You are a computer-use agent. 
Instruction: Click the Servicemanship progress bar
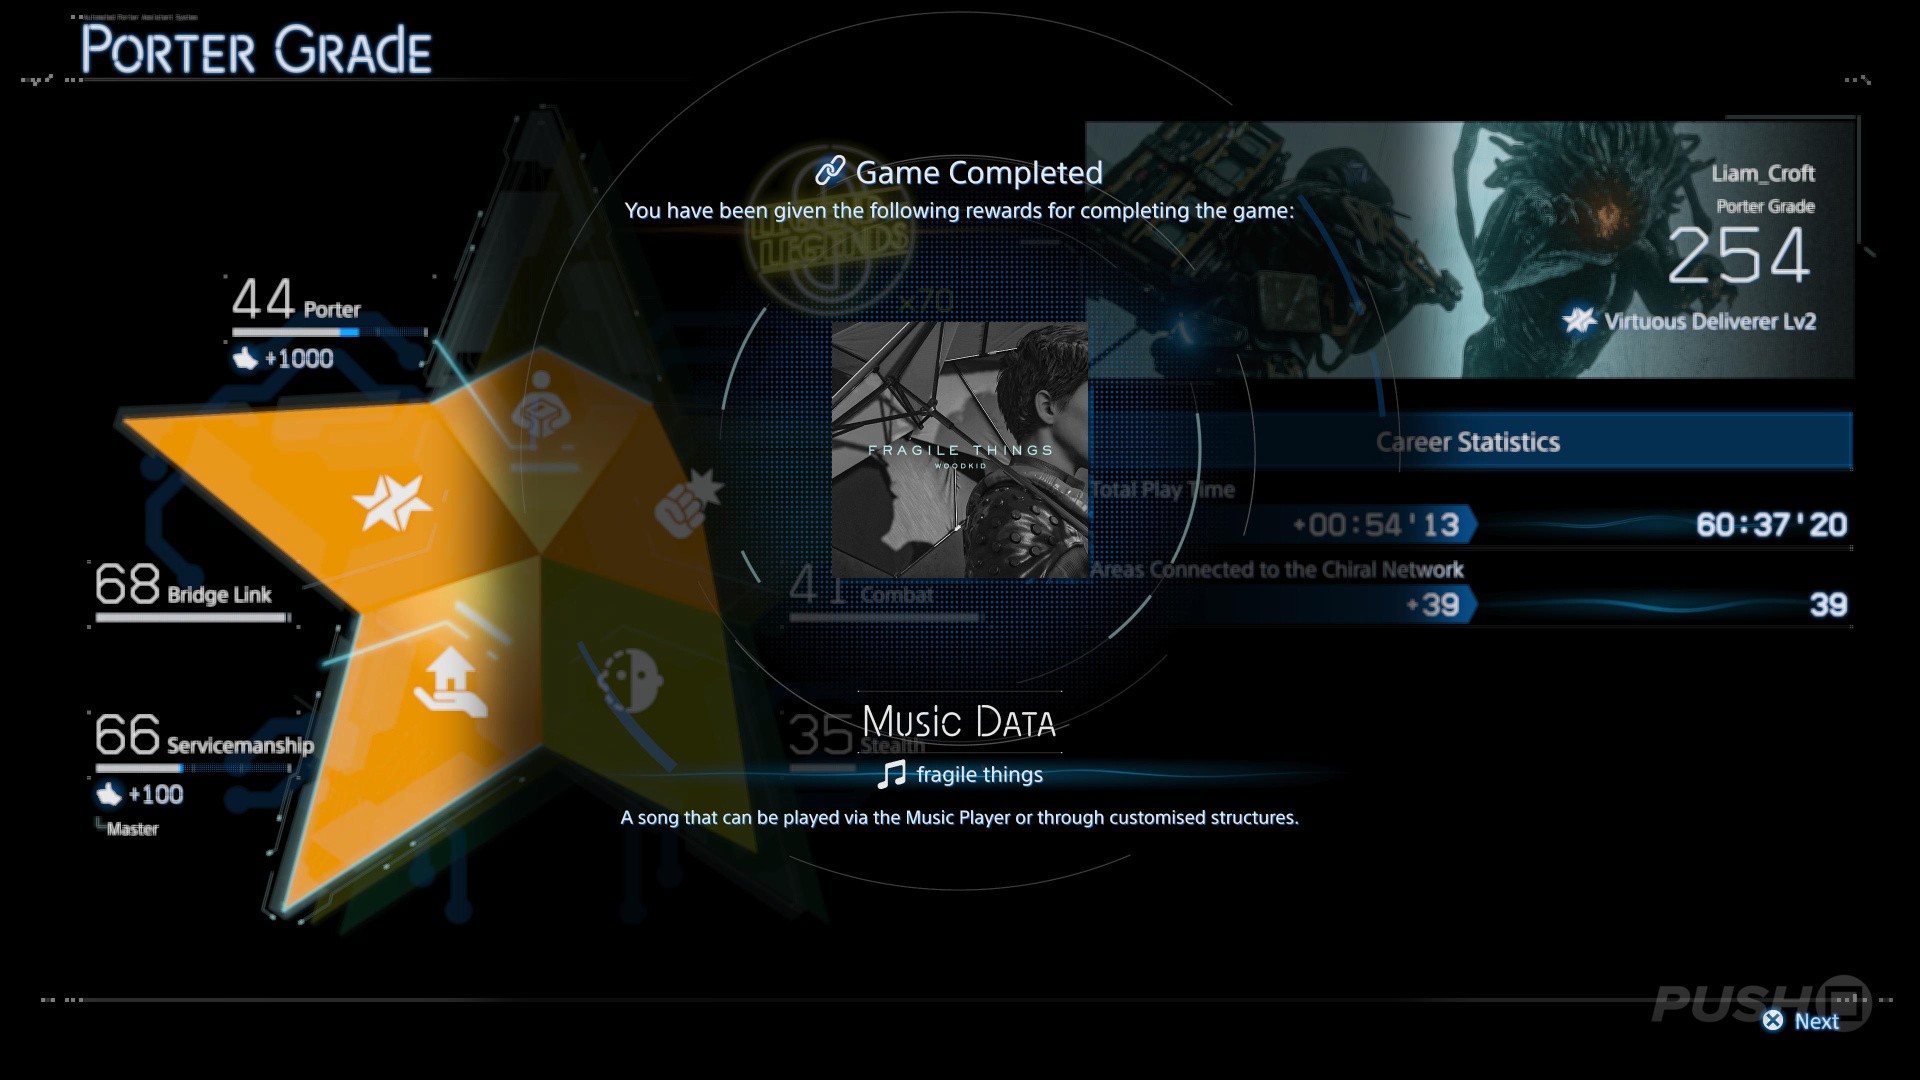point(192,768)
